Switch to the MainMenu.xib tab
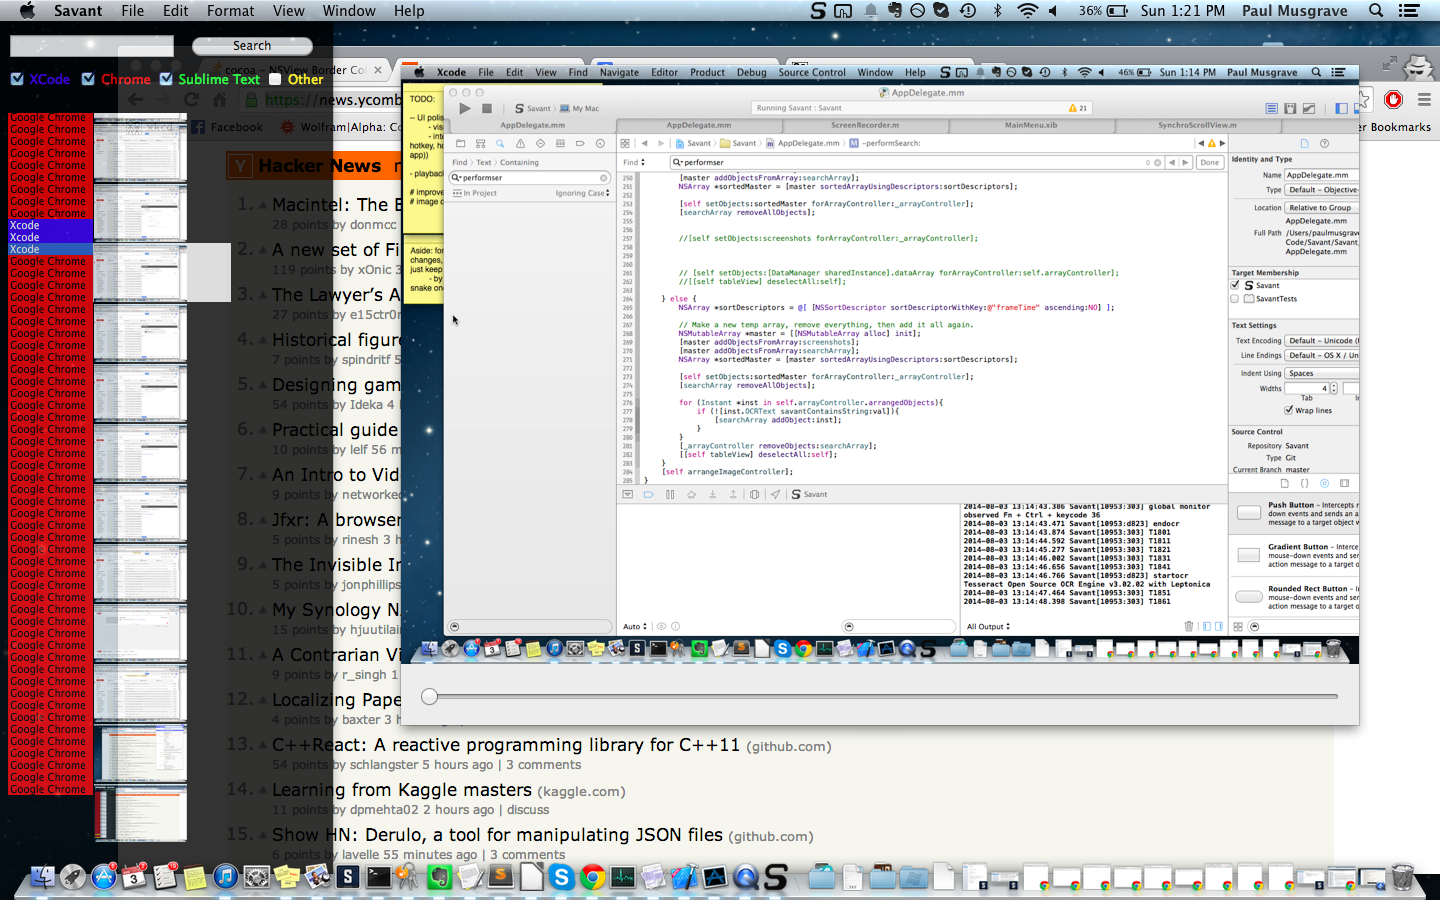Screen dimensions: 1440x900 click(x=1031, y=125)
